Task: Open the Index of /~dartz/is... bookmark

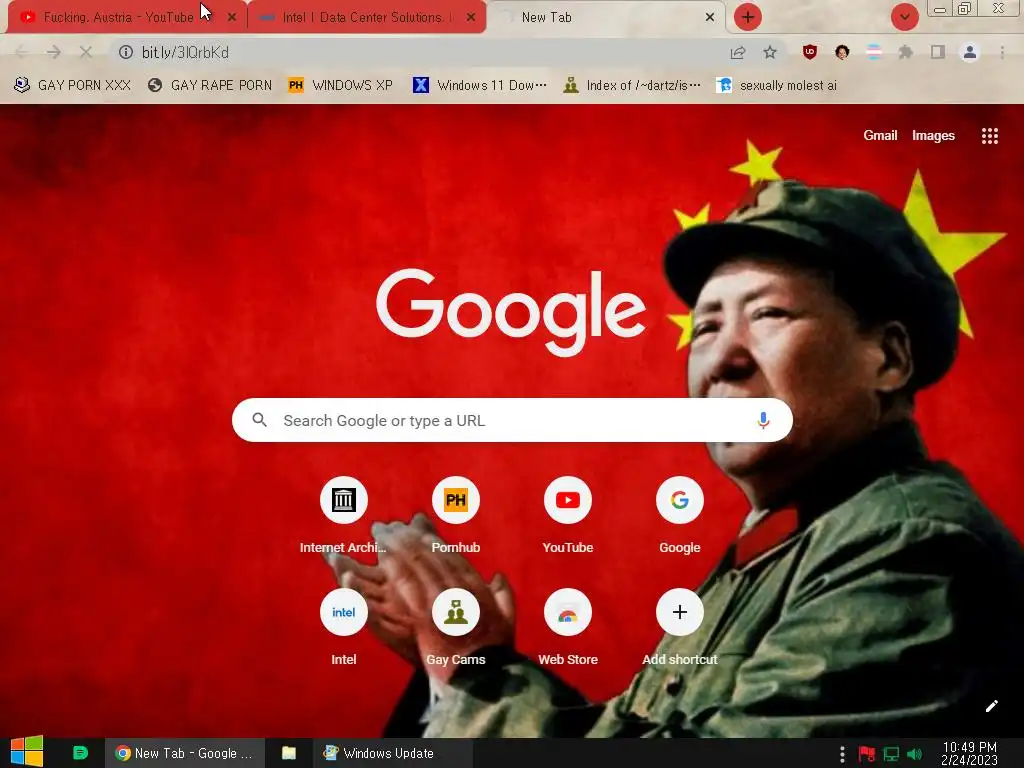Action: coord(632,86)
